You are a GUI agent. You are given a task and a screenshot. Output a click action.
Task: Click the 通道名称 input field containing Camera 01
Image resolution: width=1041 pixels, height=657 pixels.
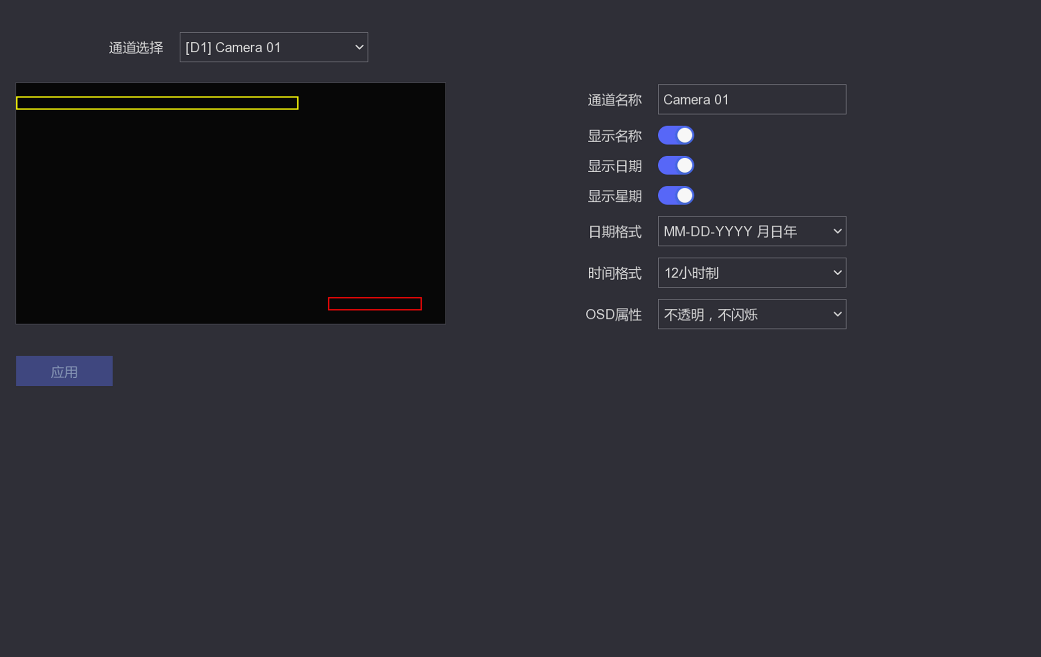click(751, 100)
